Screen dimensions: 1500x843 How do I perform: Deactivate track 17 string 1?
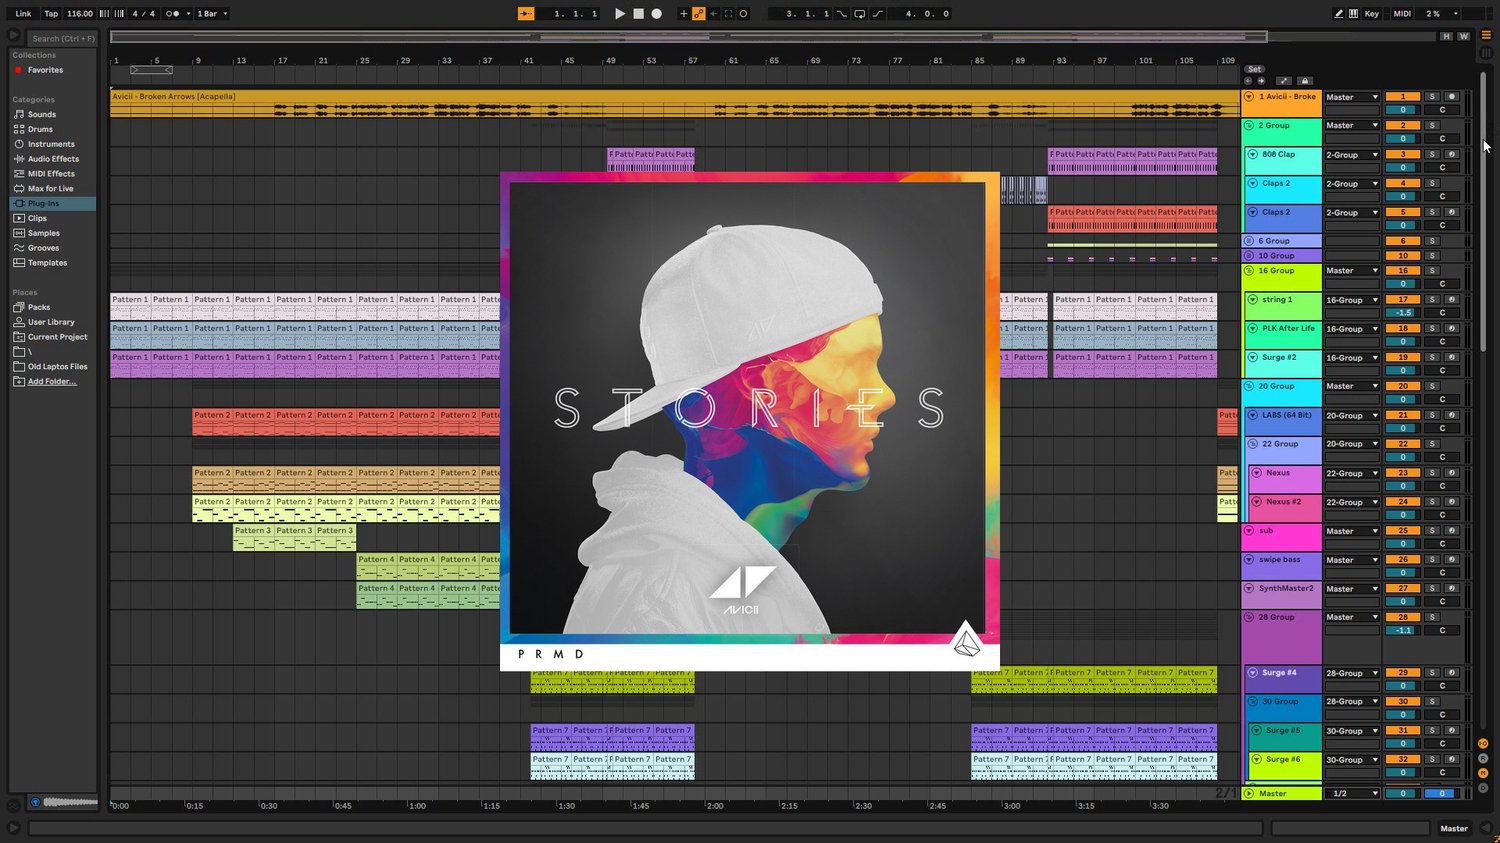tap(1403, 299)
